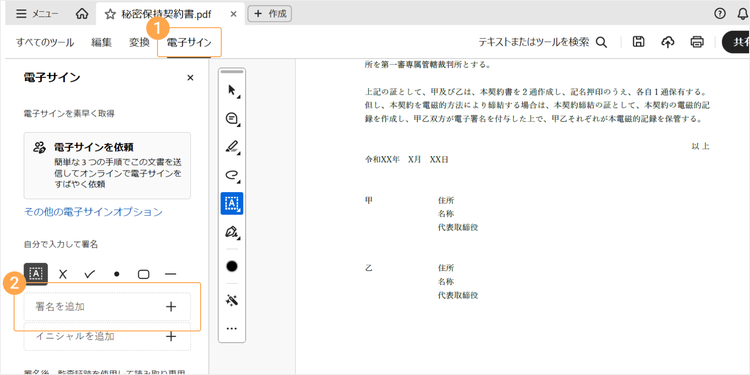
Task: Click 署名を追加 button
Action: click(107, 307)
